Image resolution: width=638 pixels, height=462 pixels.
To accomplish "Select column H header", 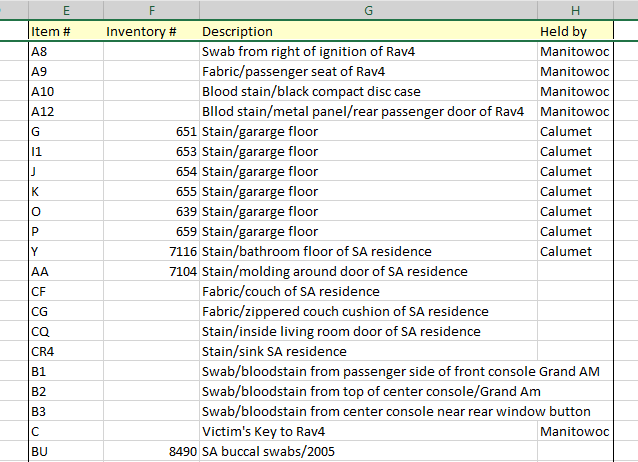I will [575, 9].
